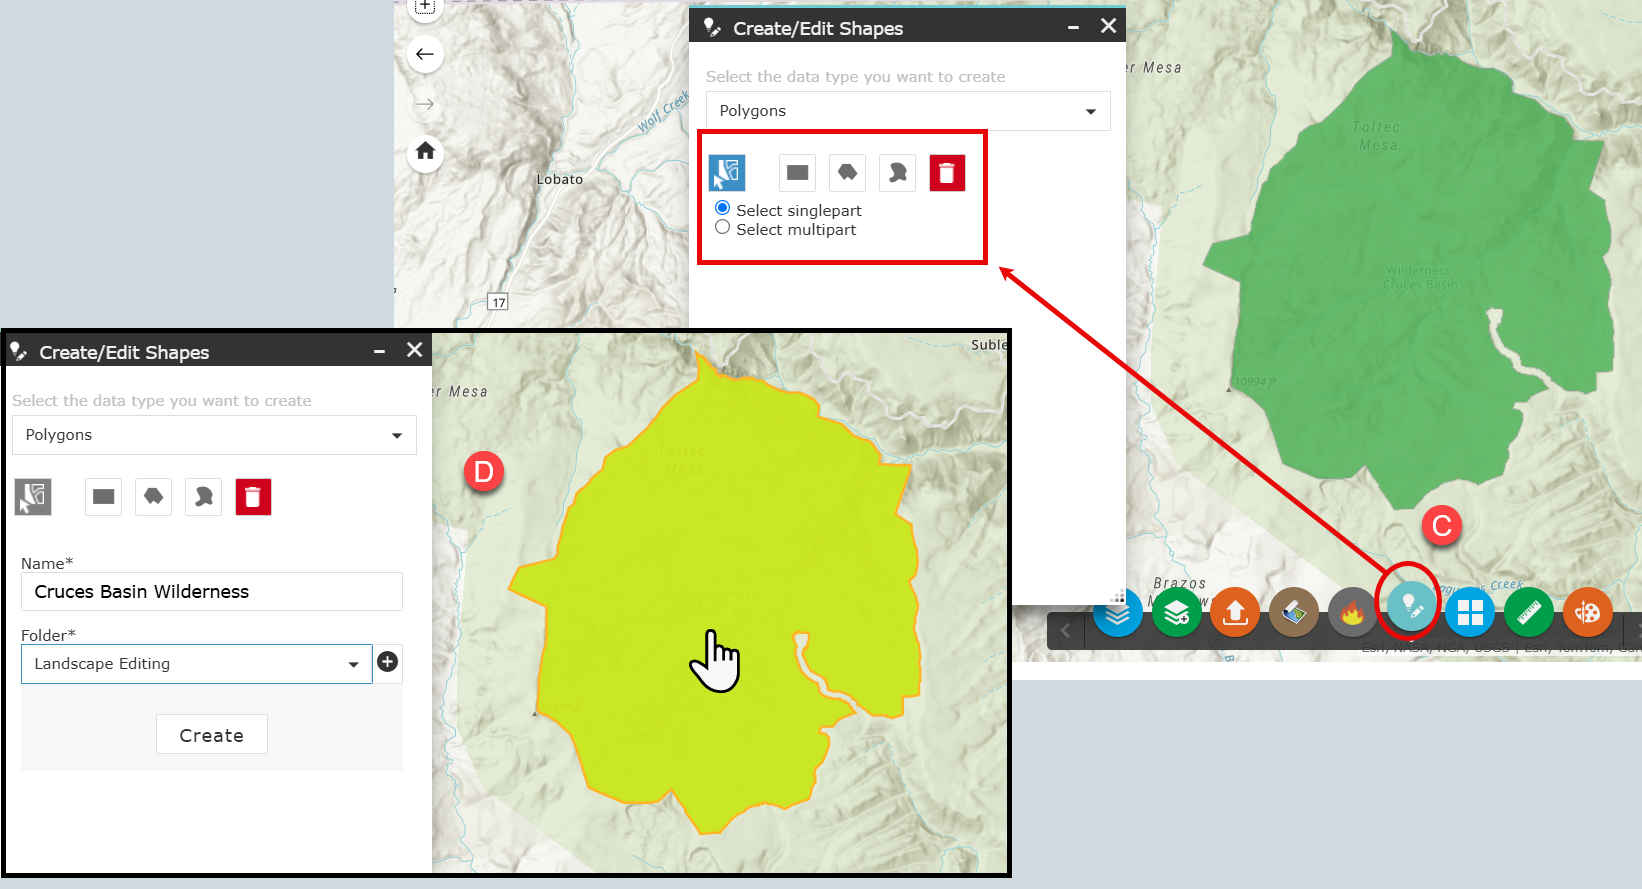Open the green ruler Measurement widget
The height and width of the screenshot is (889, 1642).
[1529, 612]
